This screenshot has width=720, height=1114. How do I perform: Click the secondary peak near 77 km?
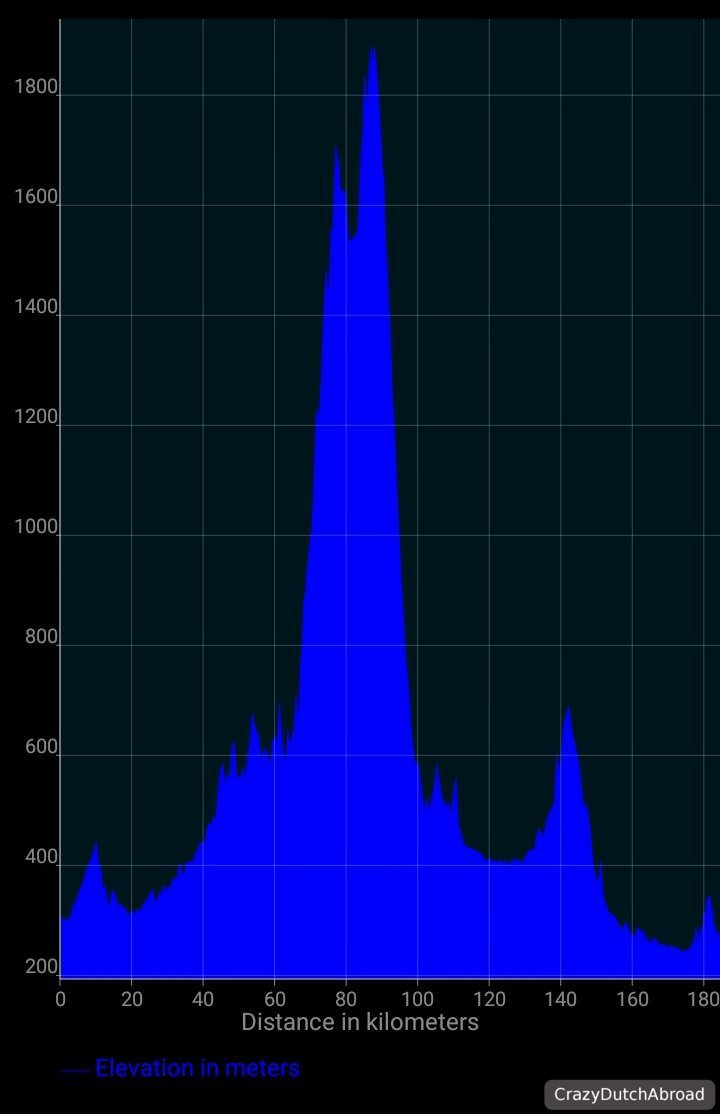click(x=336, y=149)
